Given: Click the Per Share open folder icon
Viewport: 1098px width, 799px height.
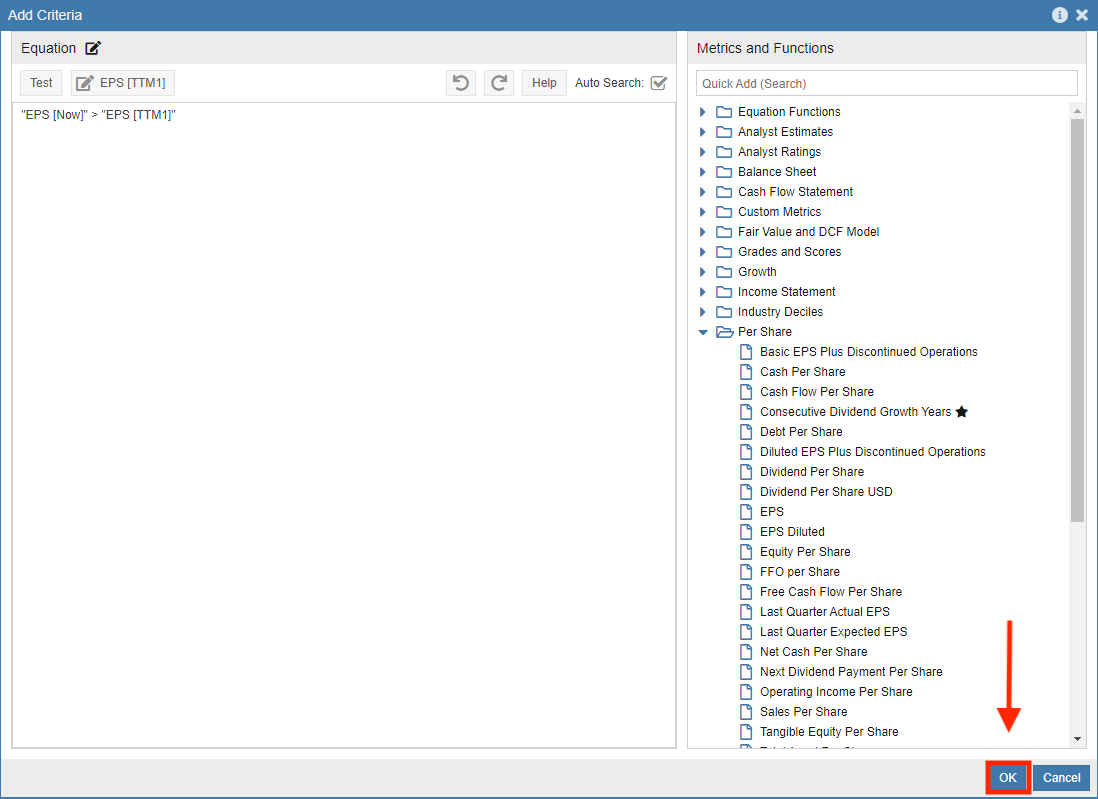Looking at the screenshot, I should (725, 332).
